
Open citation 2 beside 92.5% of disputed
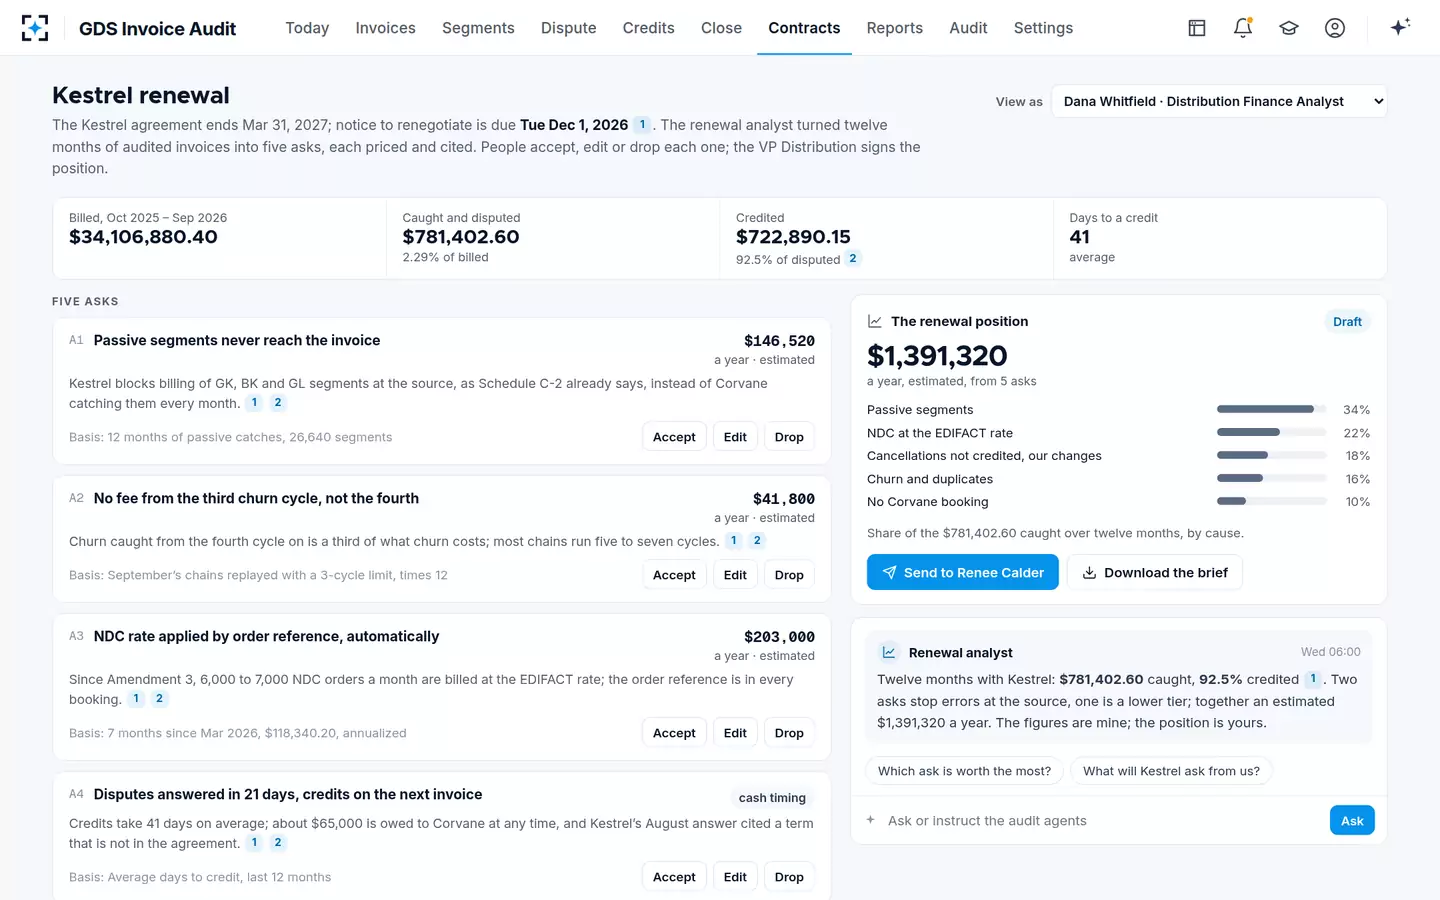pyautogui.click(x=853, y=258)
